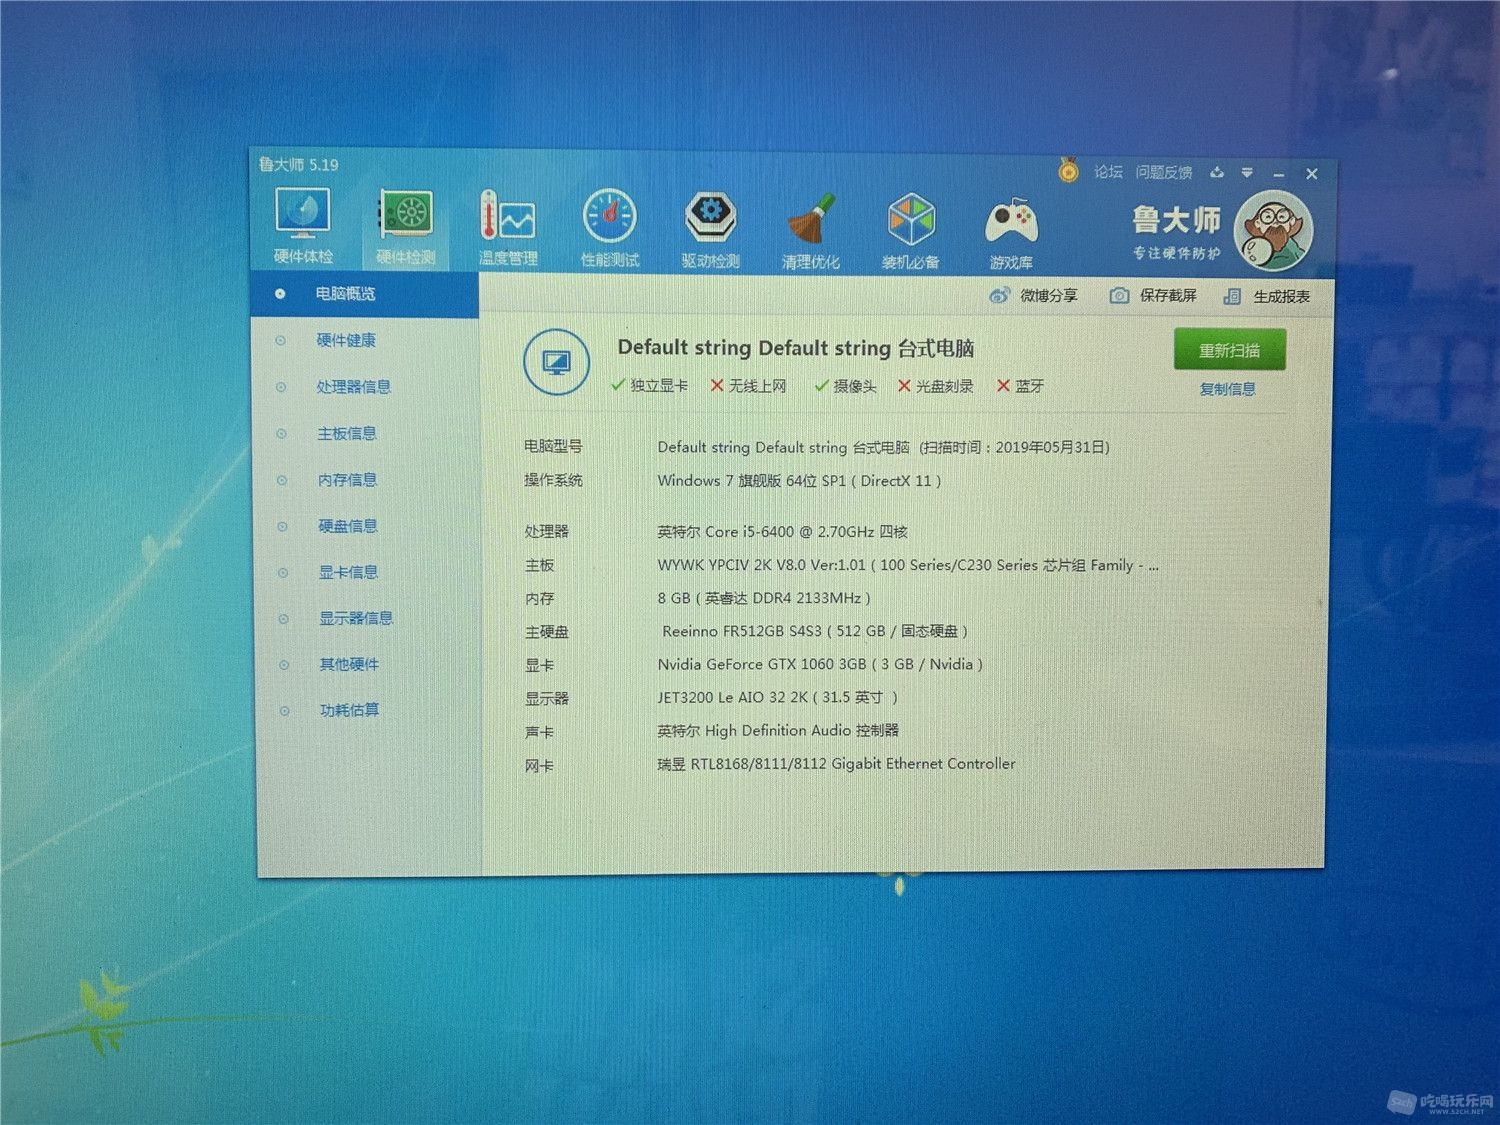Click the skin/theme icon beside 问题反馈
Viewport: 1500px width, 1125px height.
1217,172
